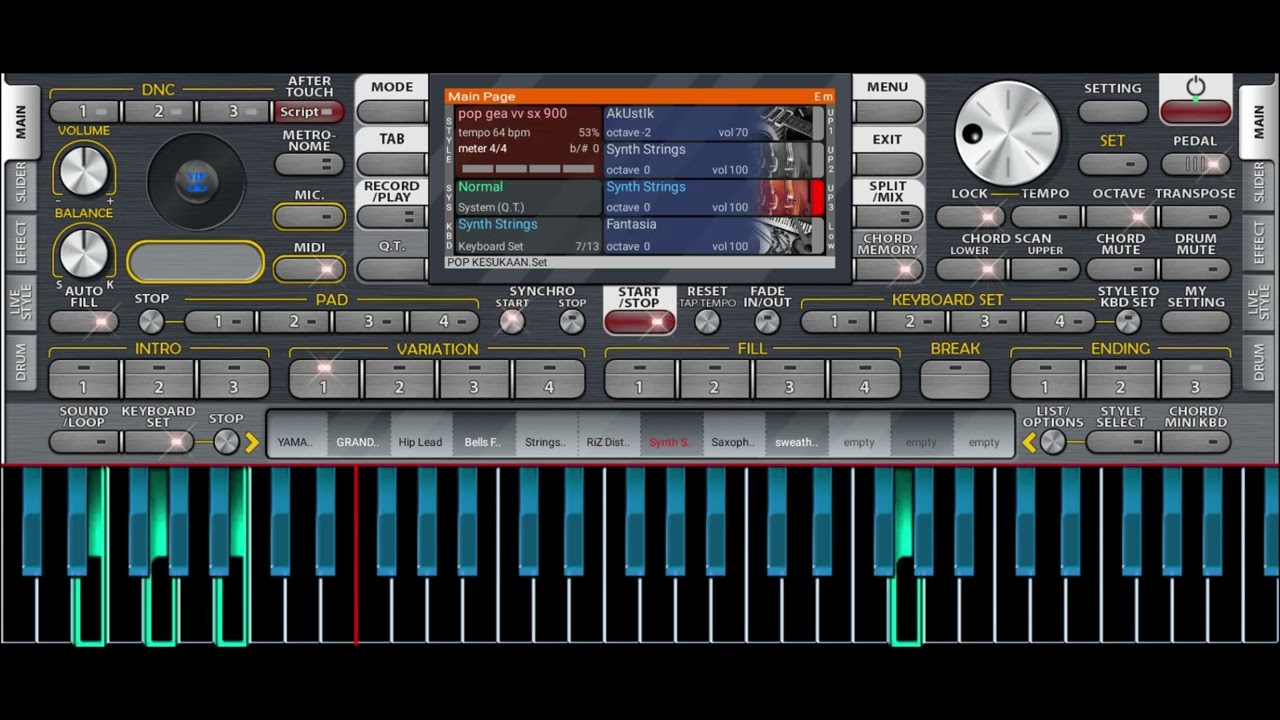Open the MENU button
The width and height of the screenshot is (1280, 720).
click(888, 112)
